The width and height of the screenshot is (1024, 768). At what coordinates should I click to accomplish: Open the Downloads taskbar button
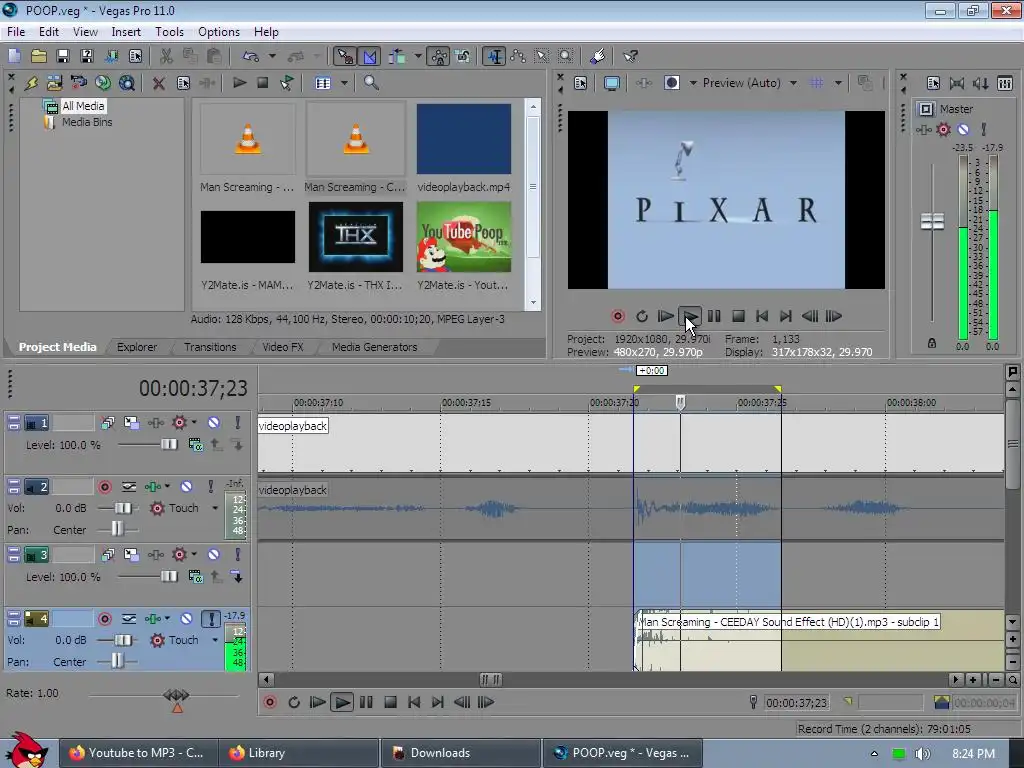(x=461, y=753)
